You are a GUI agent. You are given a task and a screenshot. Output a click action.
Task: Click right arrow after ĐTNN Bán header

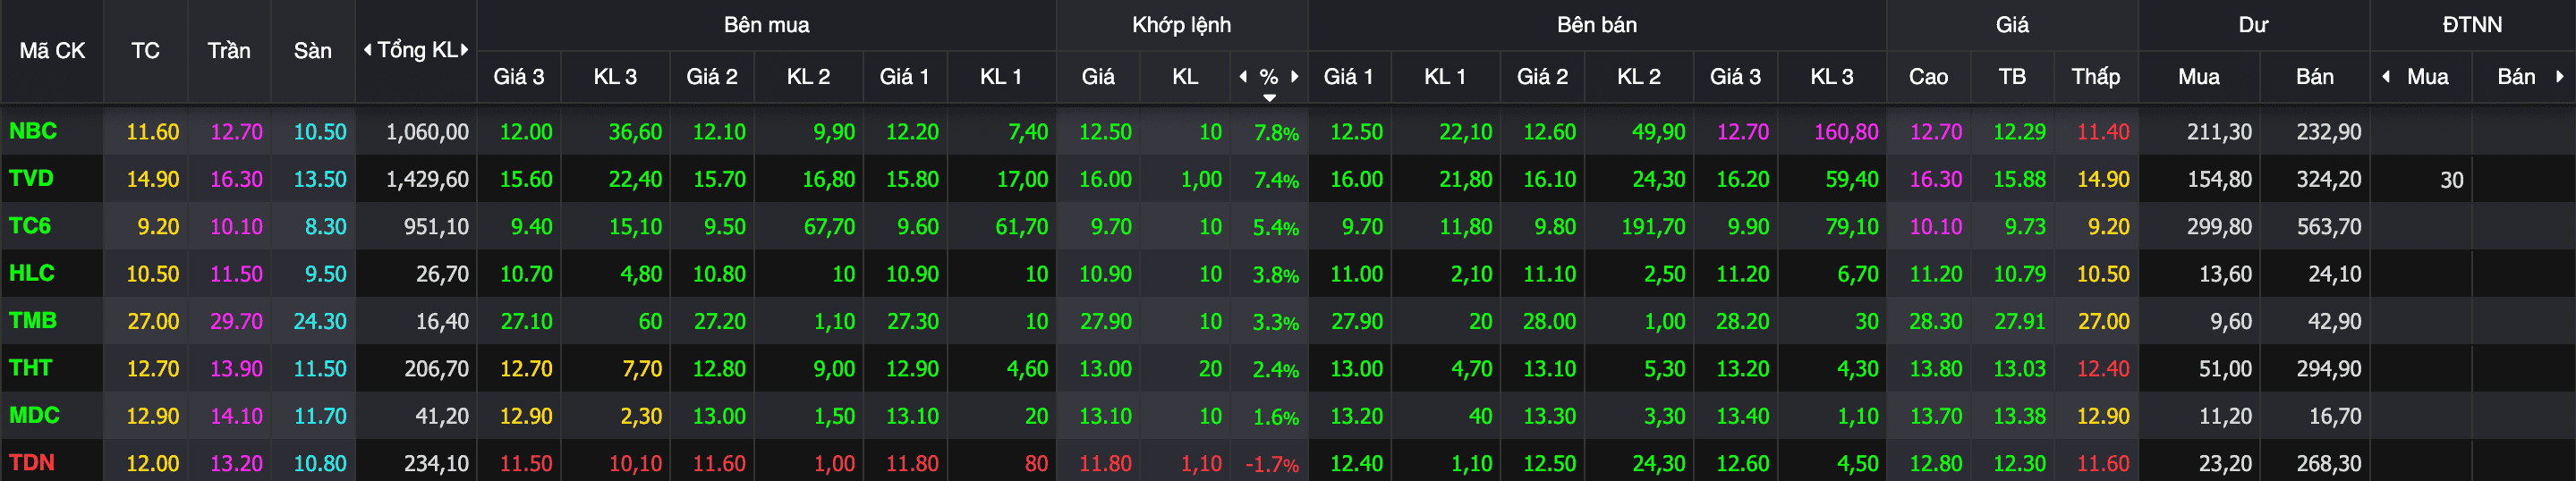pyautogui.click(x=2560, y=77)
